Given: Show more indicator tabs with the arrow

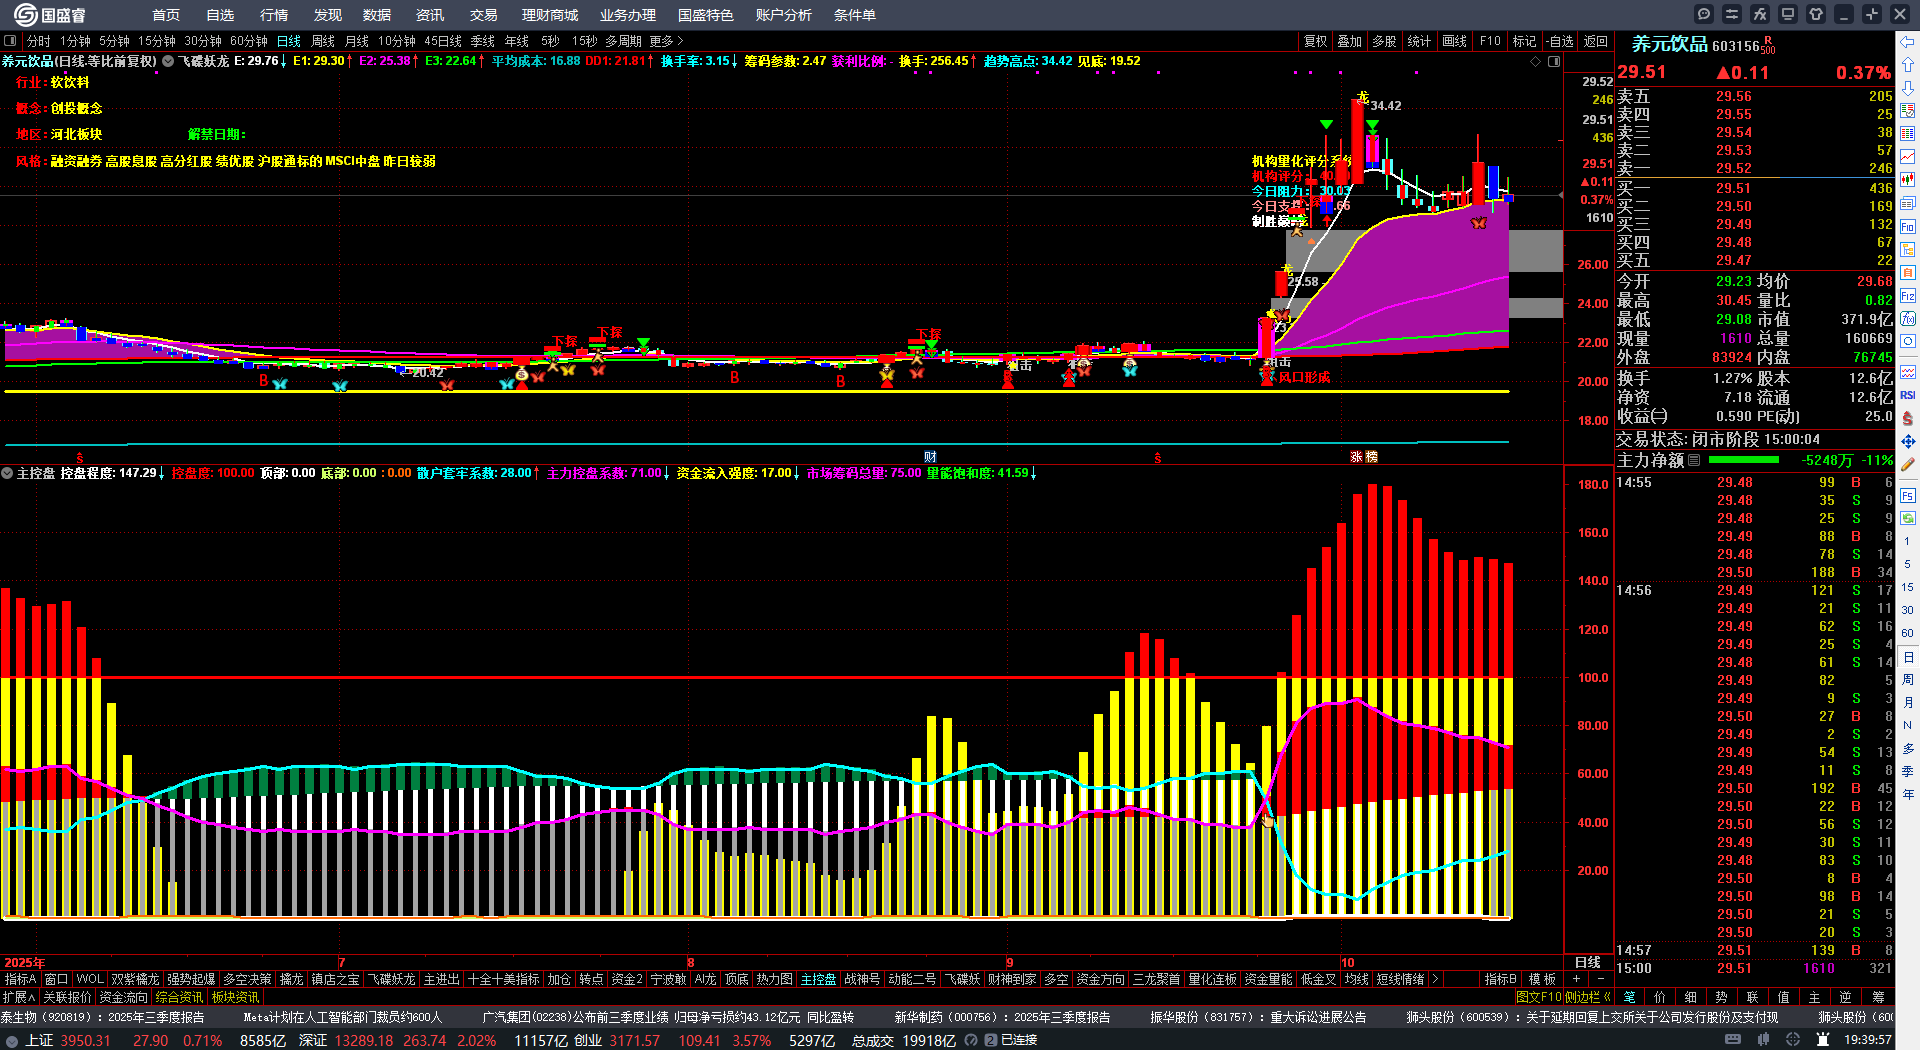Looking at the screenshot, I should tap(1435, 979).
